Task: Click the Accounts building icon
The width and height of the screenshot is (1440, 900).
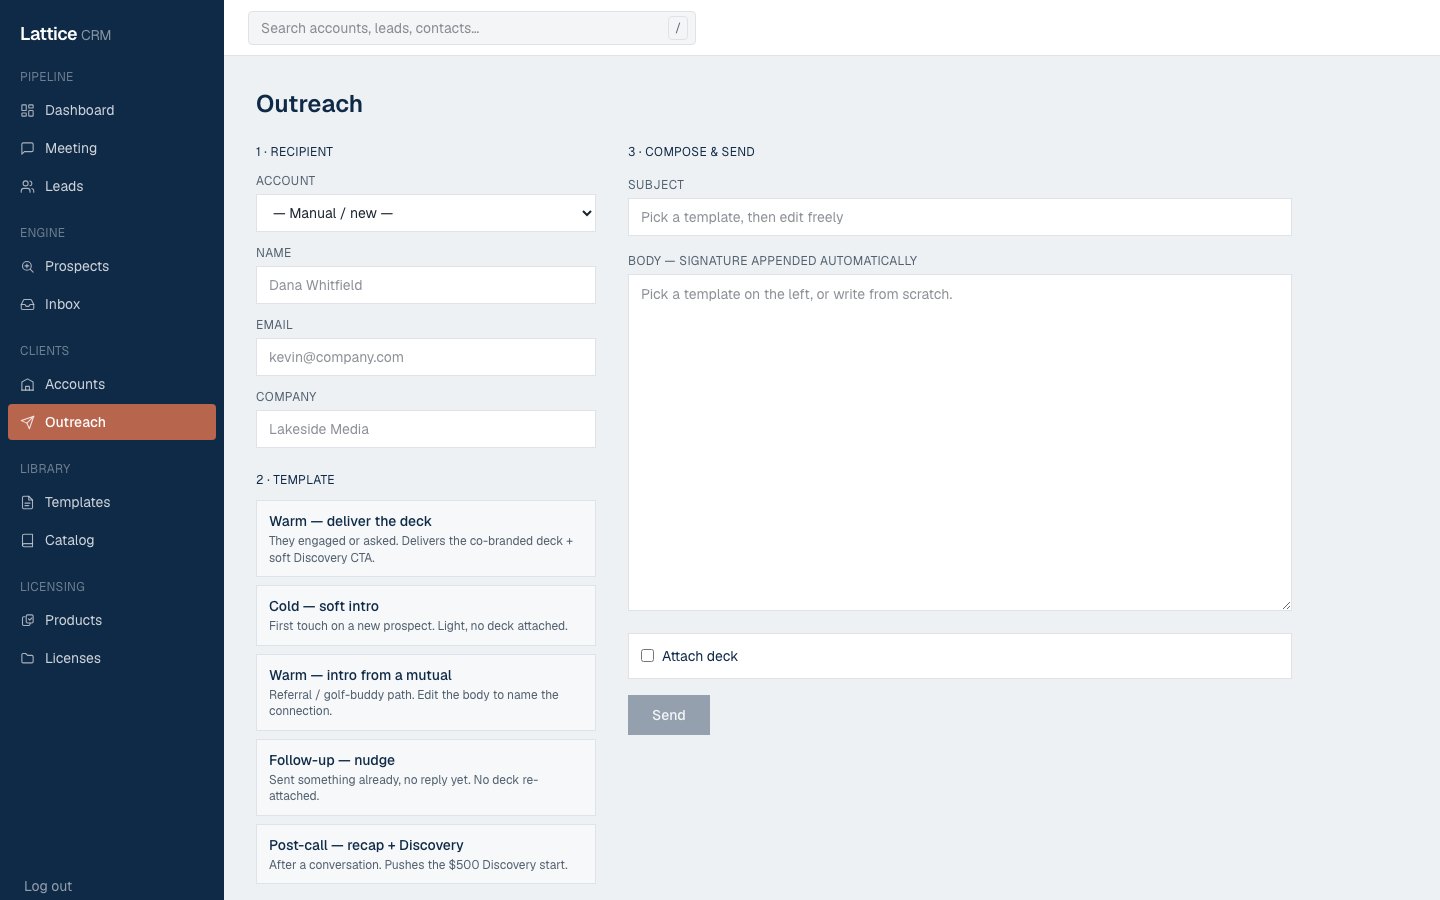Action: tap(28, 385)
